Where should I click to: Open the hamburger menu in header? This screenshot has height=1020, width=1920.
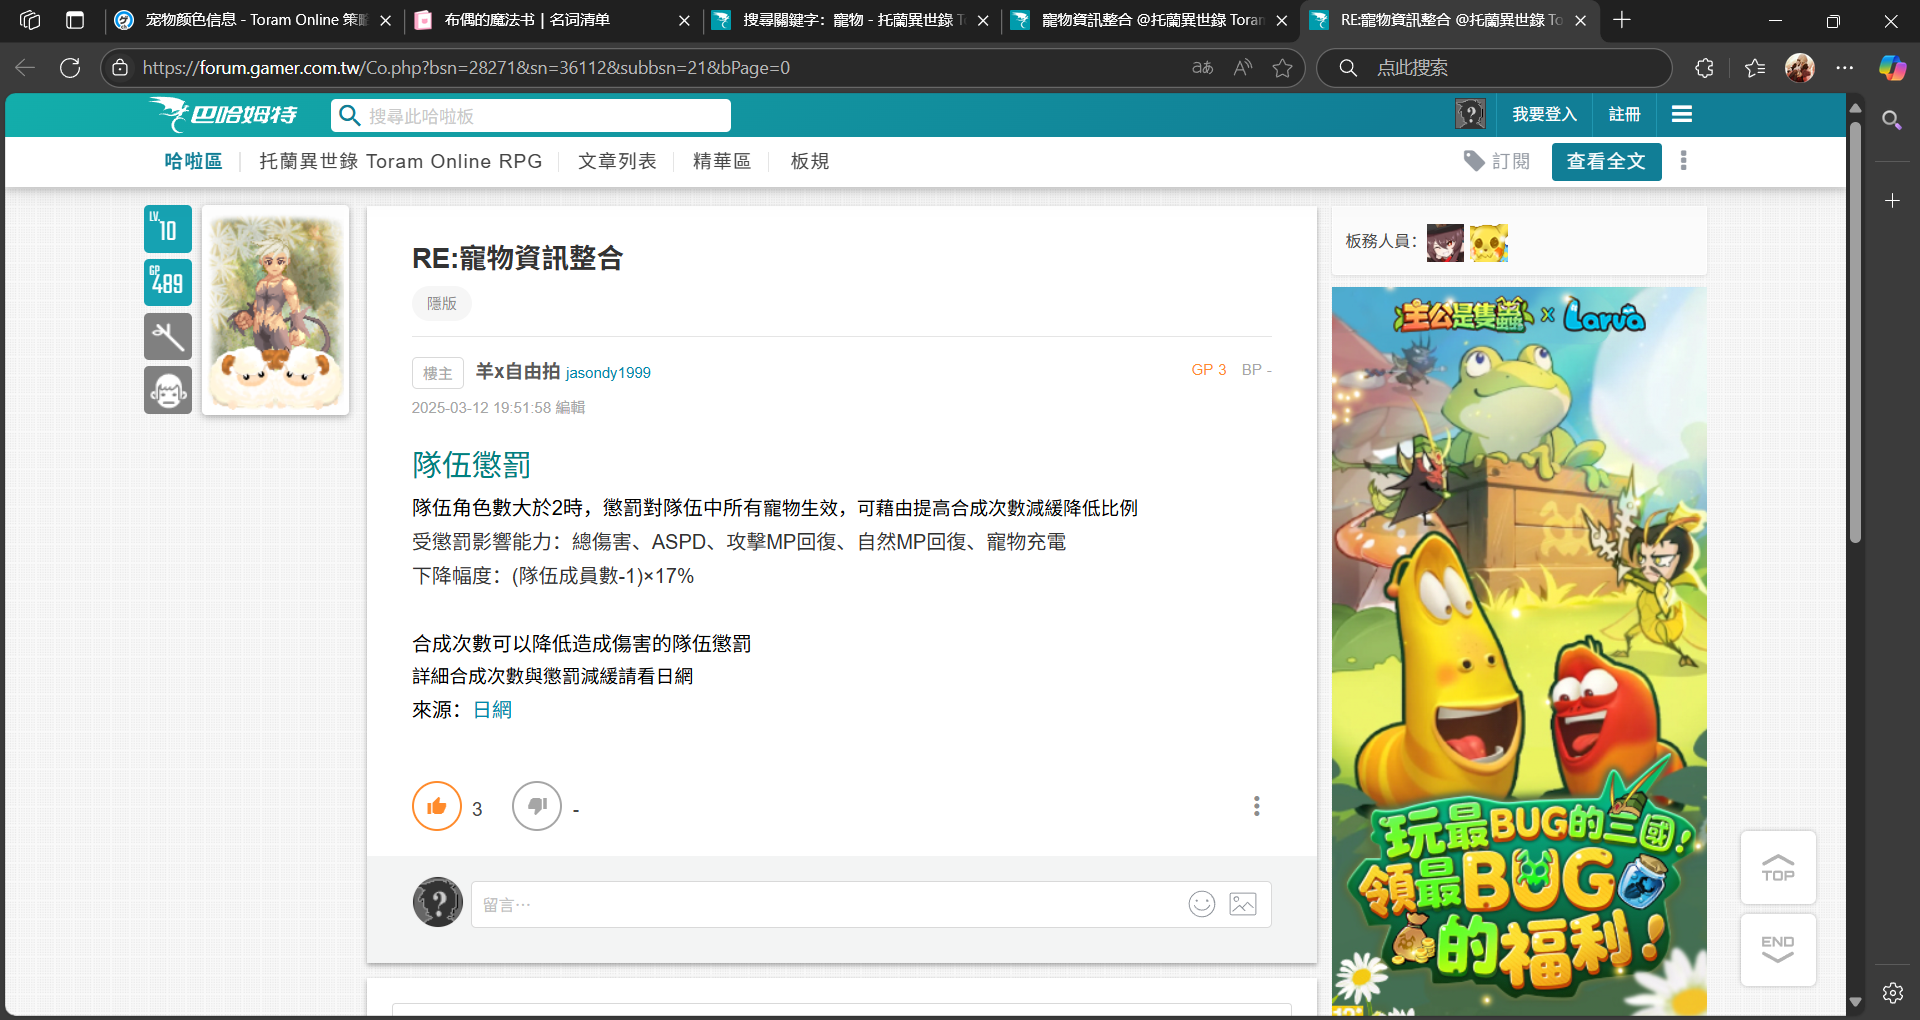coord(1682,114)
